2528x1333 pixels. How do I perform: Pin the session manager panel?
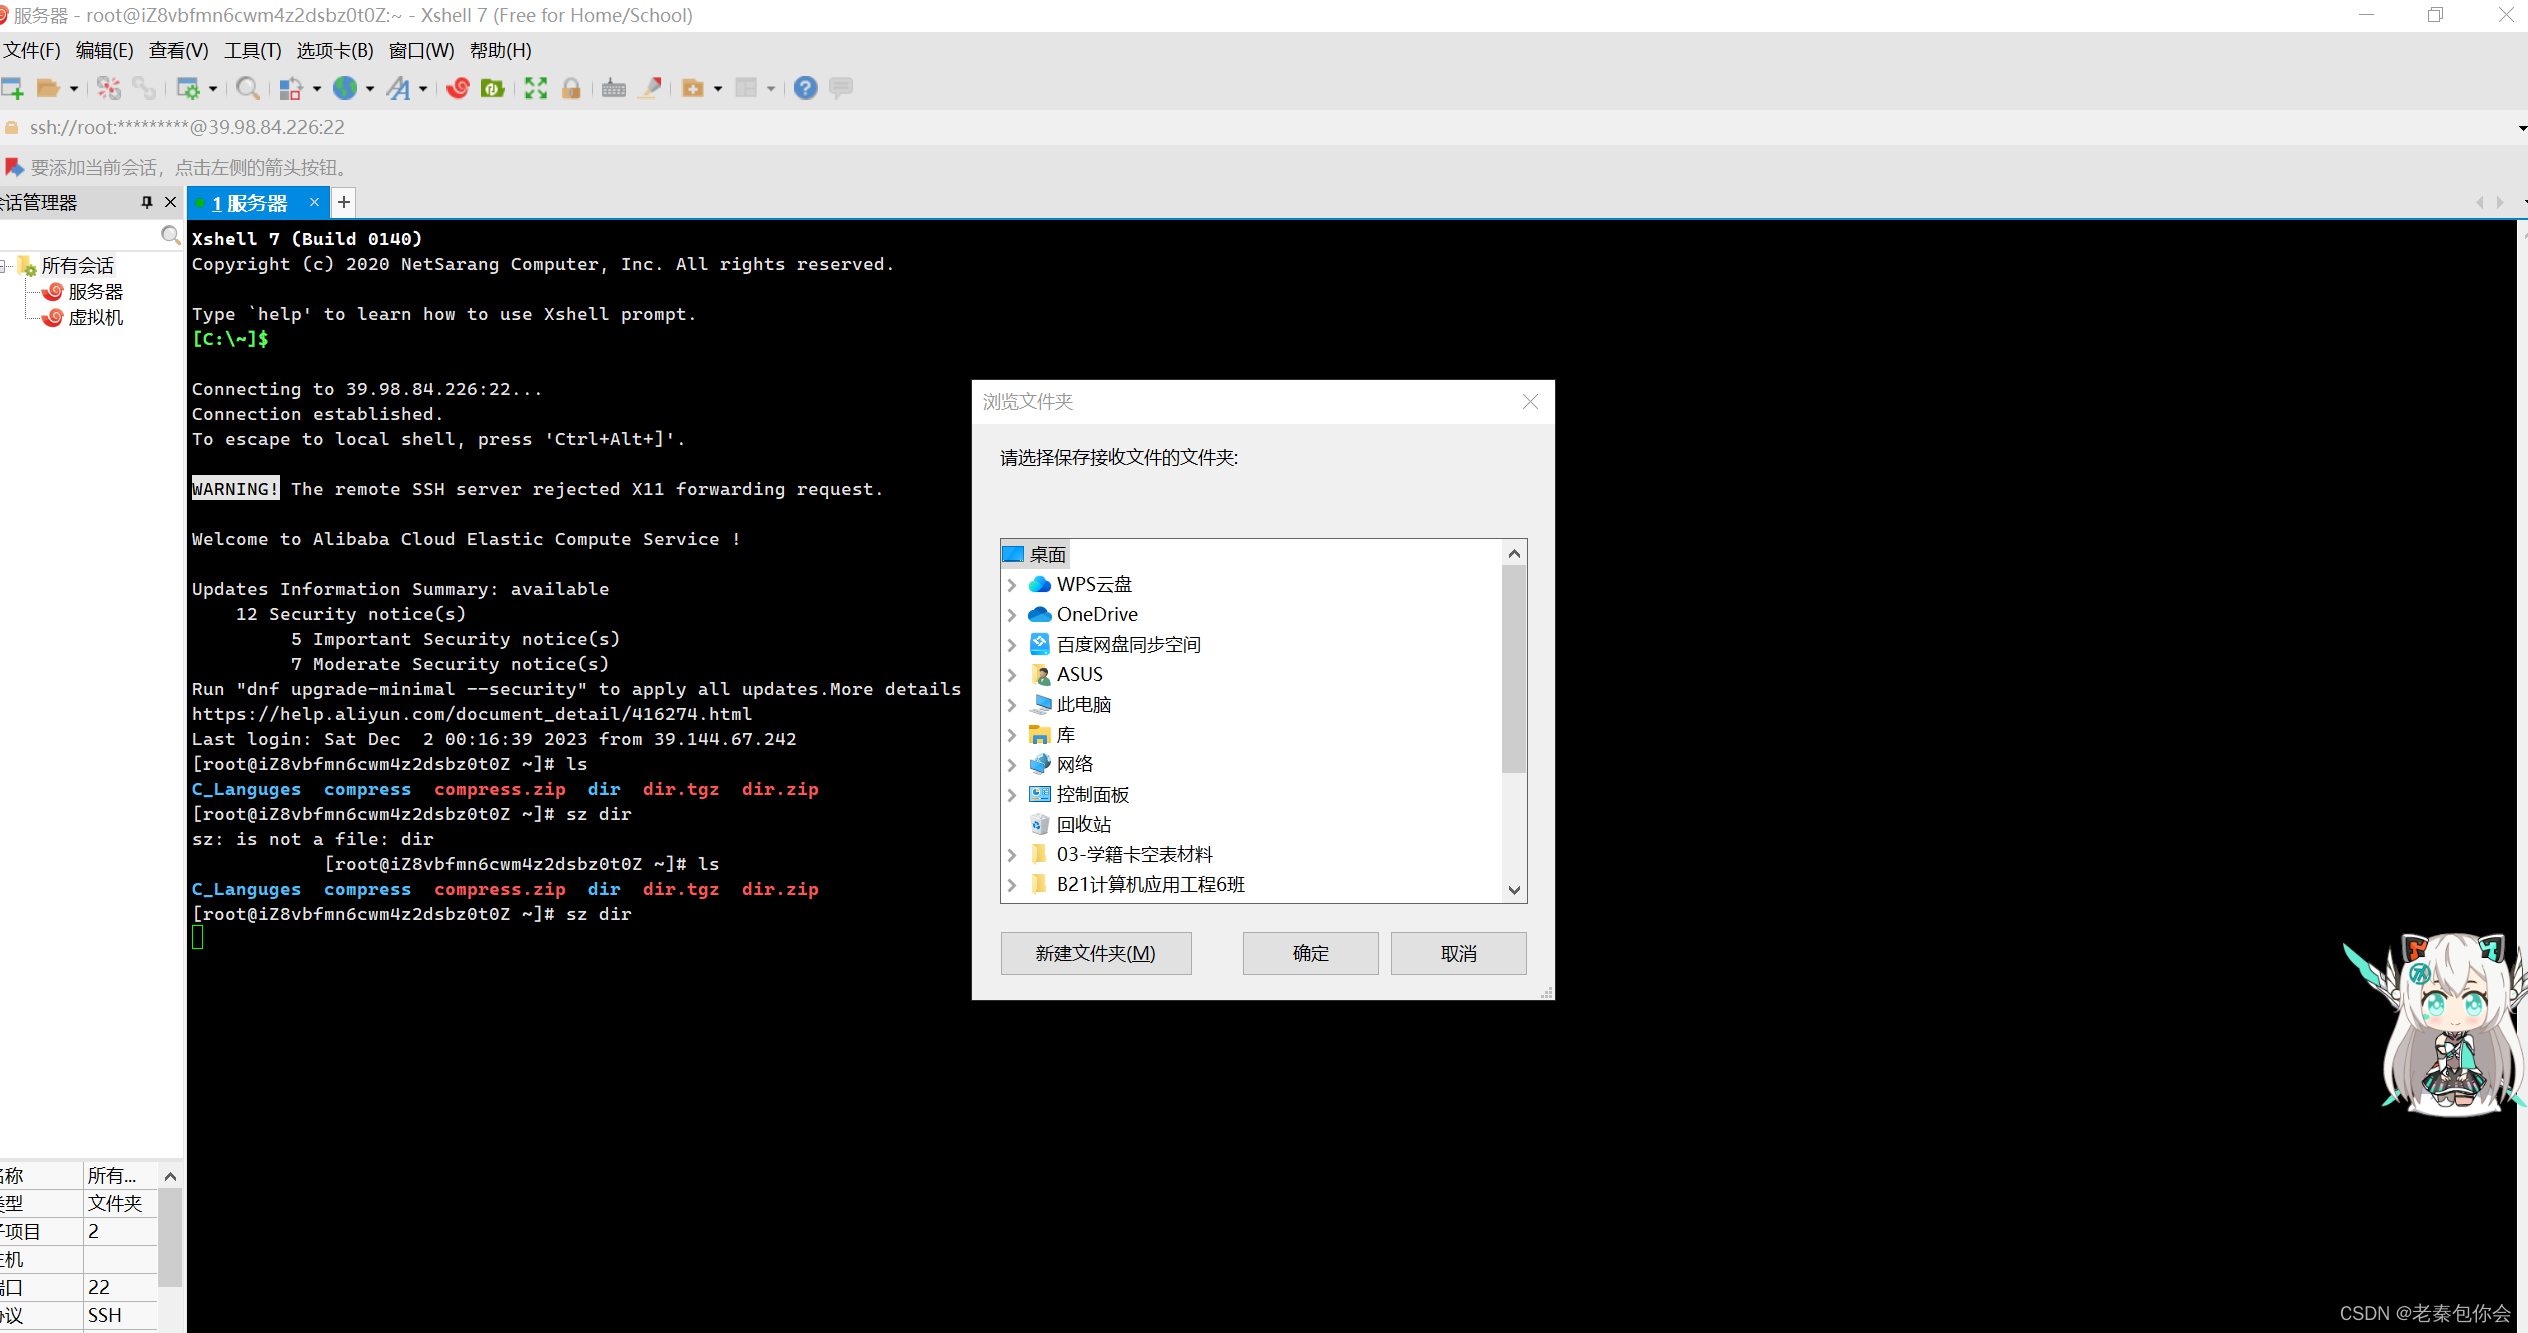click(147, 202)
